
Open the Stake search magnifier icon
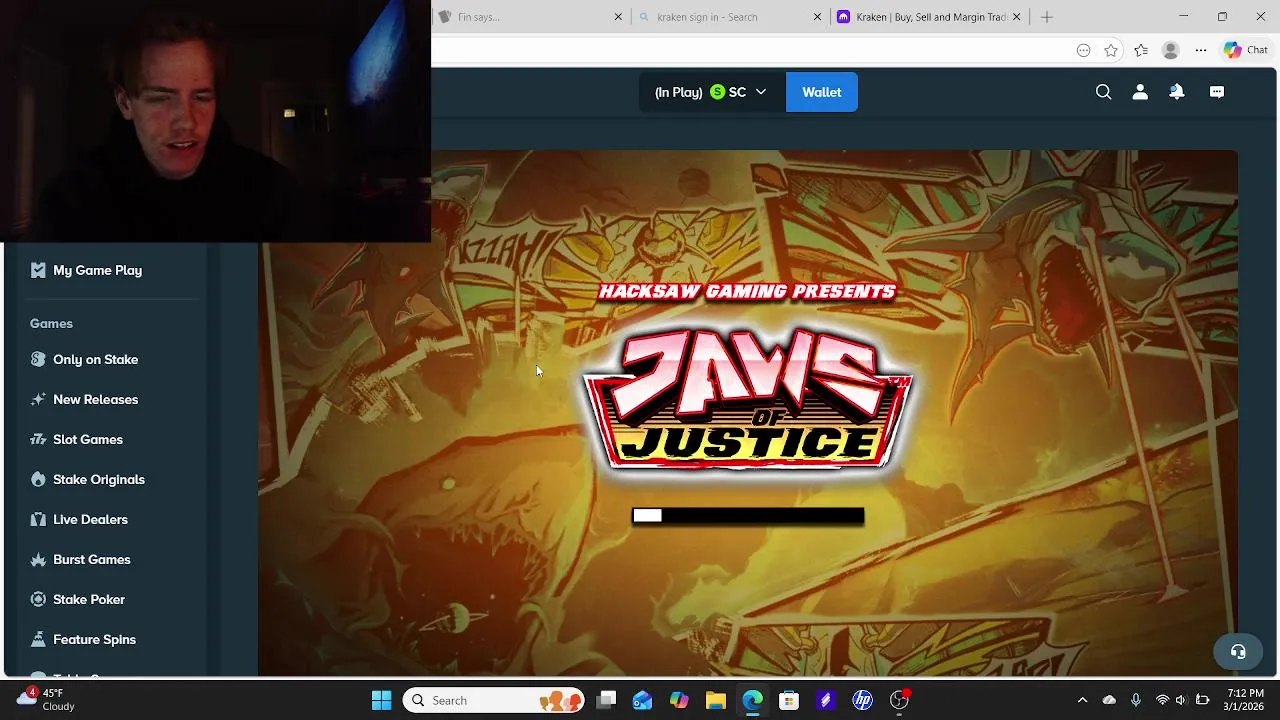point(1103,92)
